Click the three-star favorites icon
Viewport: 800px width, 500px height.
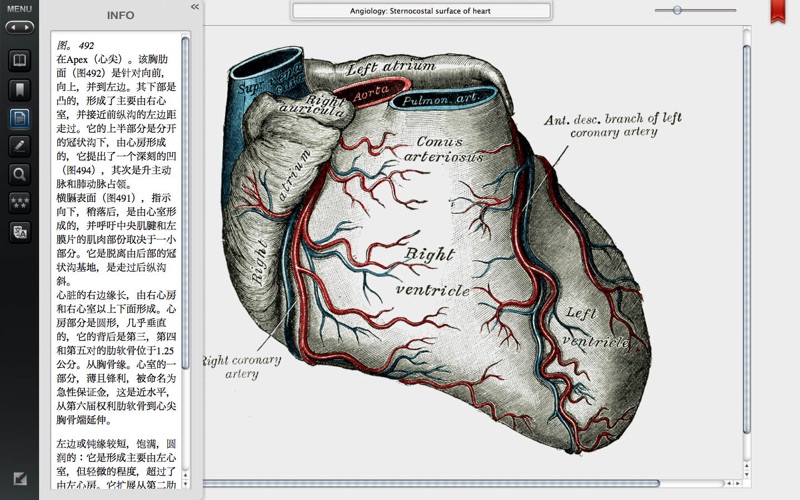tap(19, 202)
